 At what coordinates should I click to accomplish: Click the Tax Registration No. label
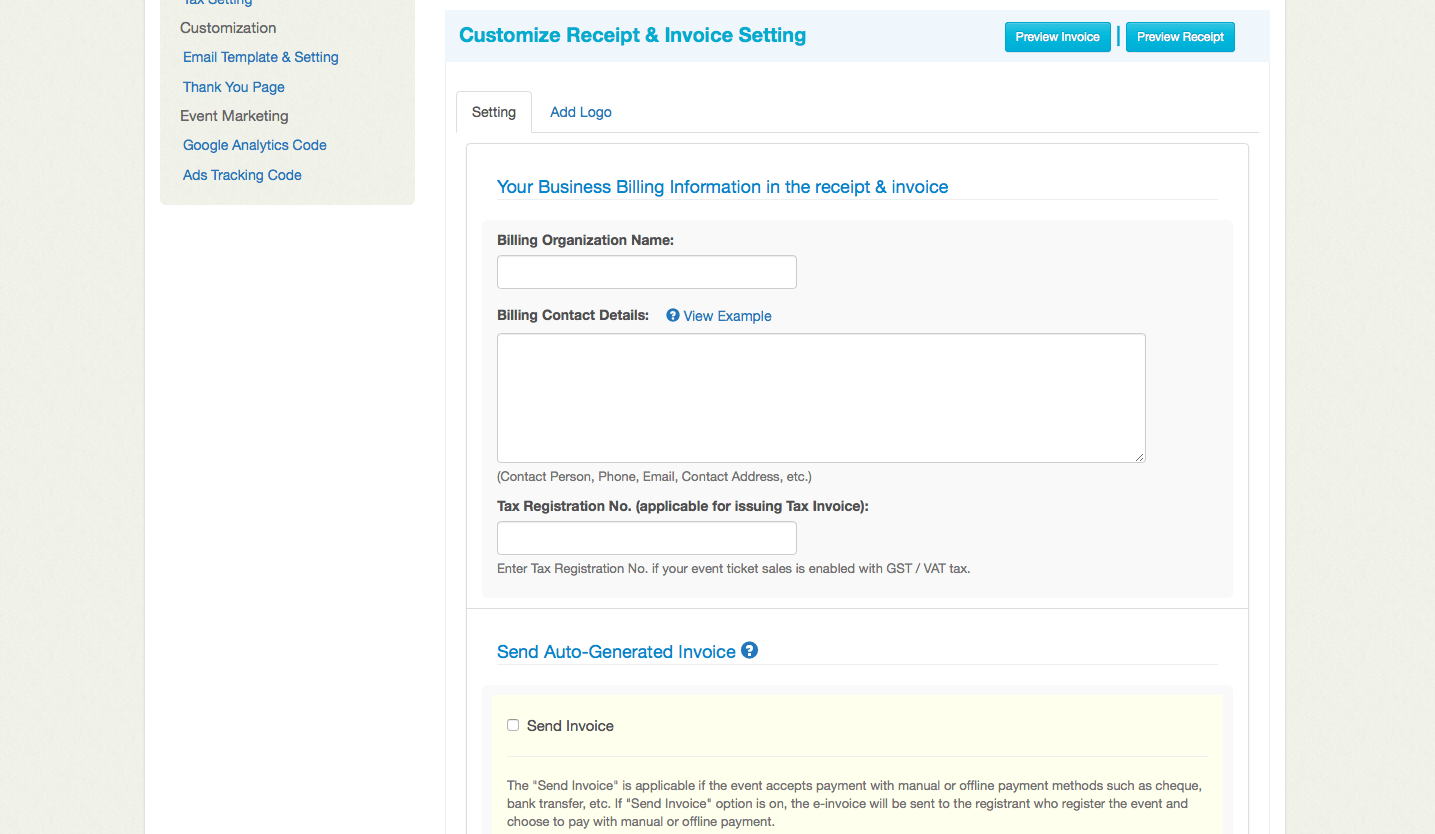click(x=683, y=506)
